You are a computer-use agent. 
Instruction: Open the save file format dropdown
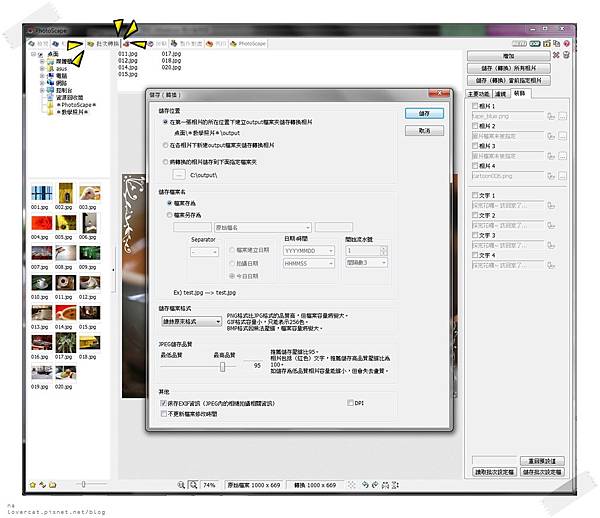click(x=191, y=321)
